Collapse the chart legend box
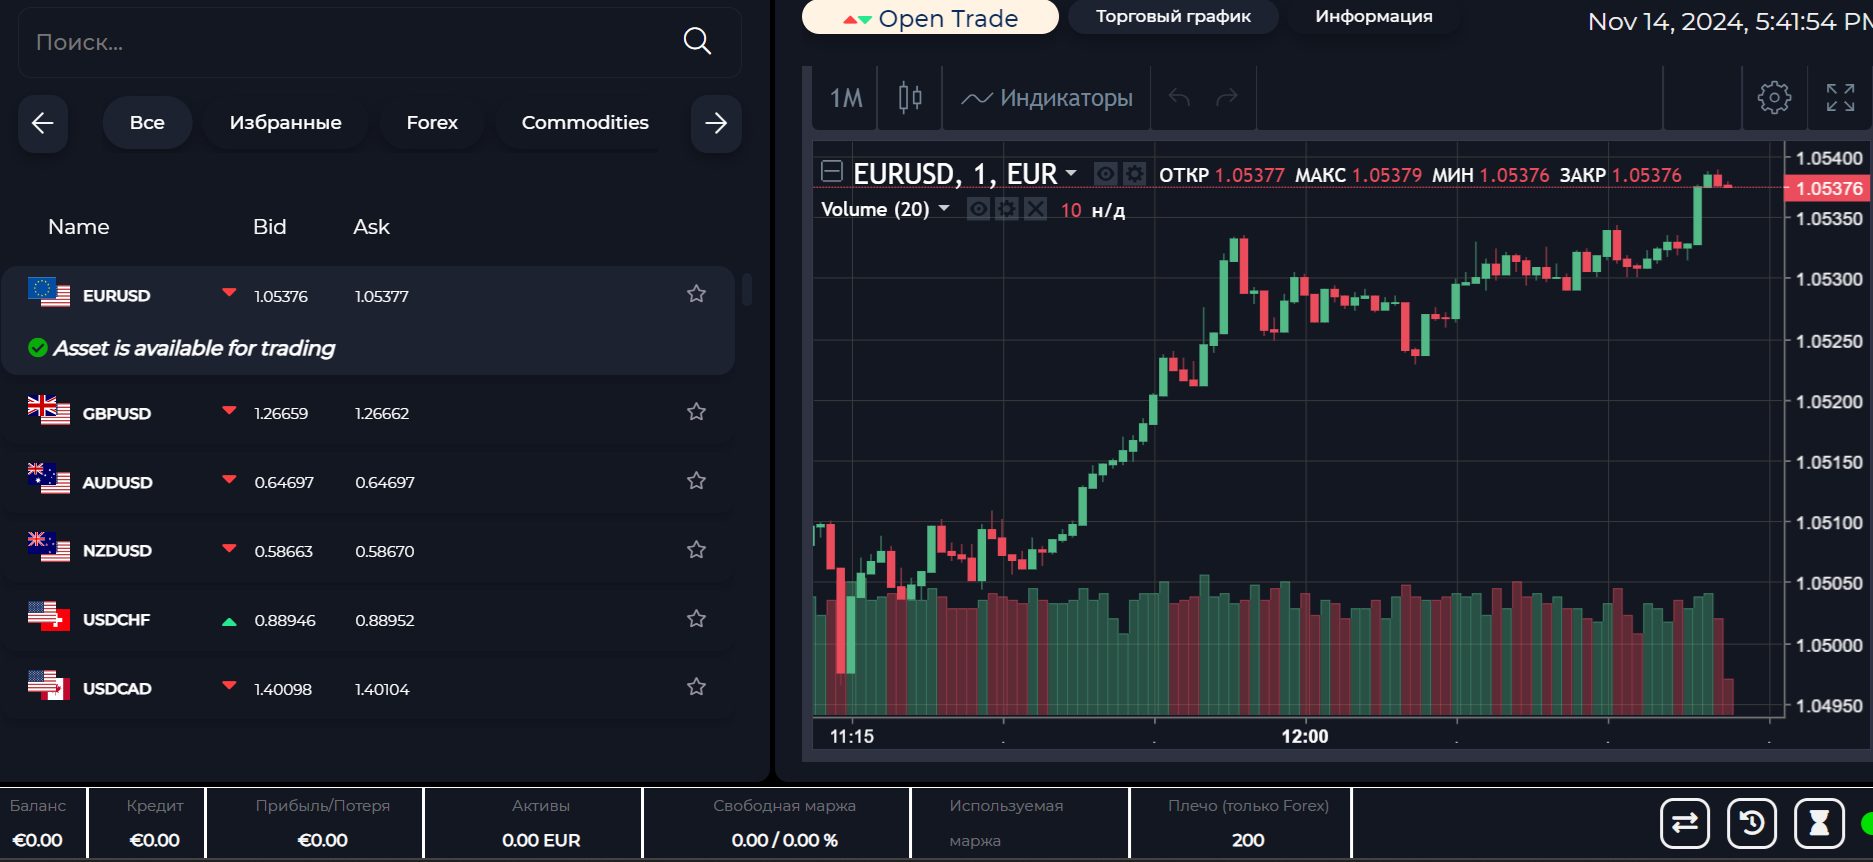Screen dimensions: 1873x862 (832, 171)
